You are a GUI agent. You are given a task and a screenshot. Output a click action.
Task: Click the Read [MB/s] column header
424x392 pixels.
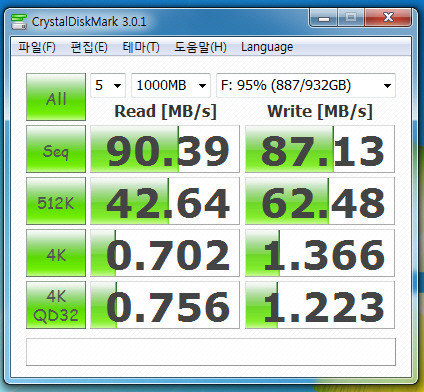click(x=165, y=112)
